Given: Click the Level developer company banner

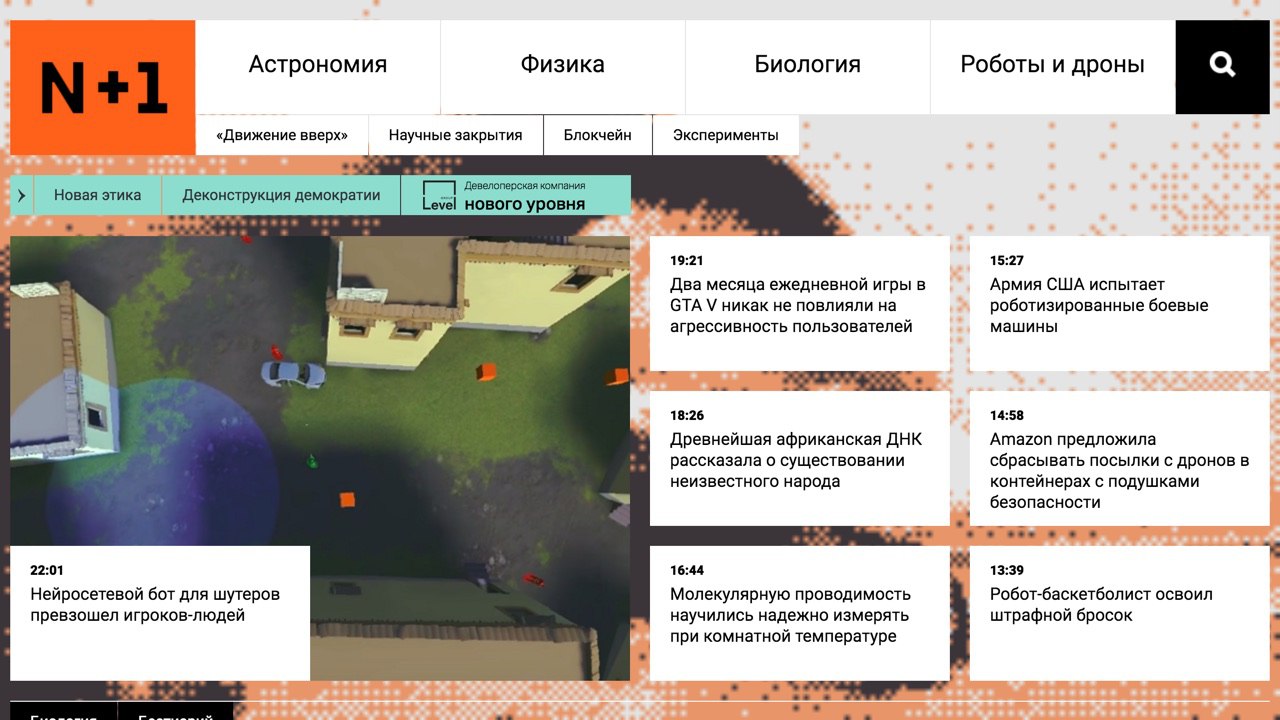Looking at the screenshot, I should click(x=516, y=196).
